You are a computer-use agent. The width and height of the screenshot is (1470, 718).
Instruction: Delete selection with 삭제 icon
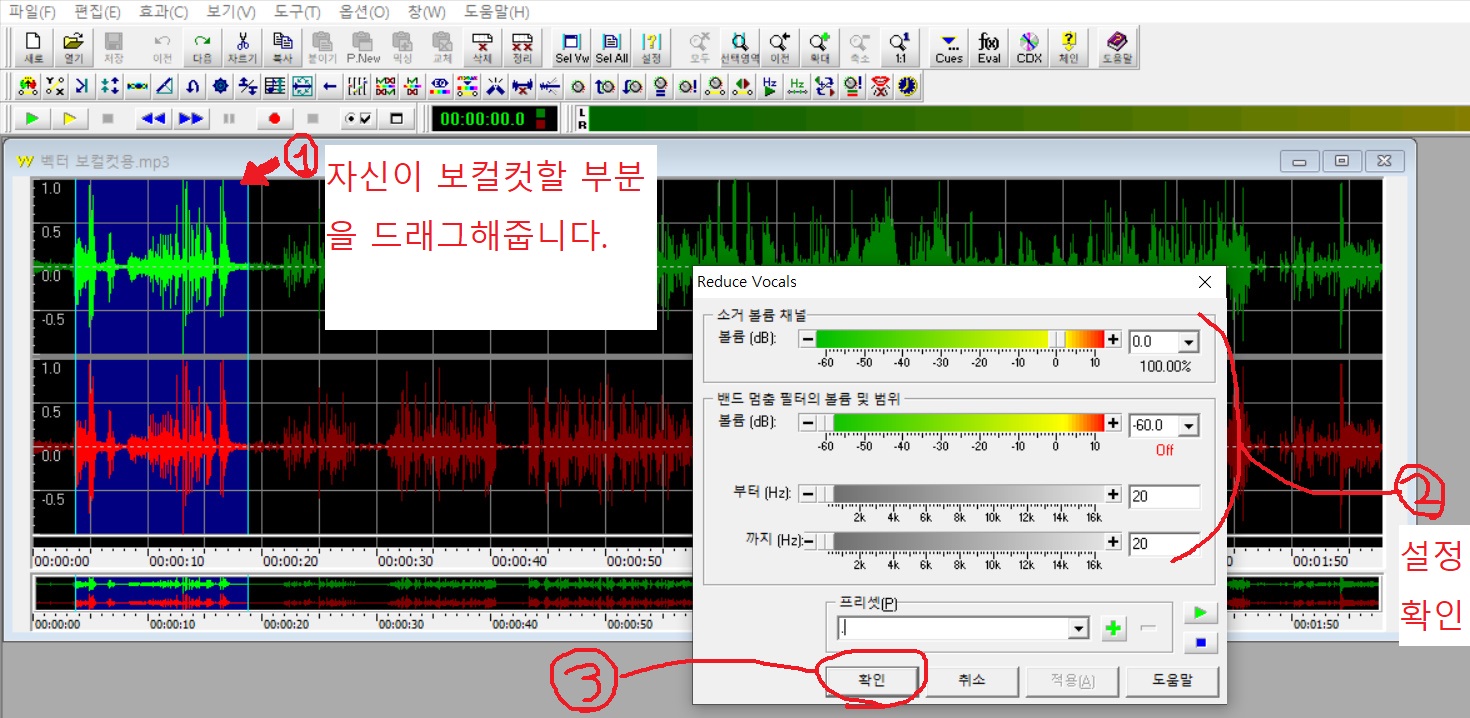483,46
